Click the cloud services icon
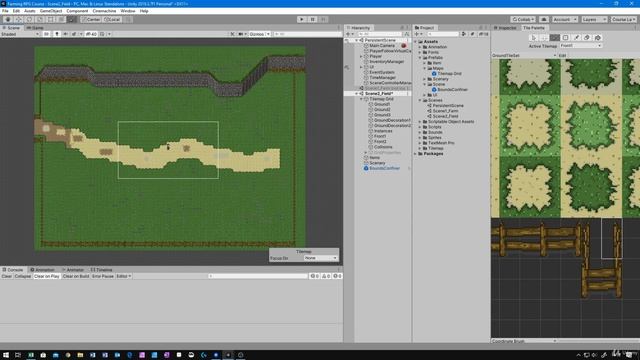Image resolution: width=640 pixels, height=360 pixels. pyautogui.click(x=544, y=19)
